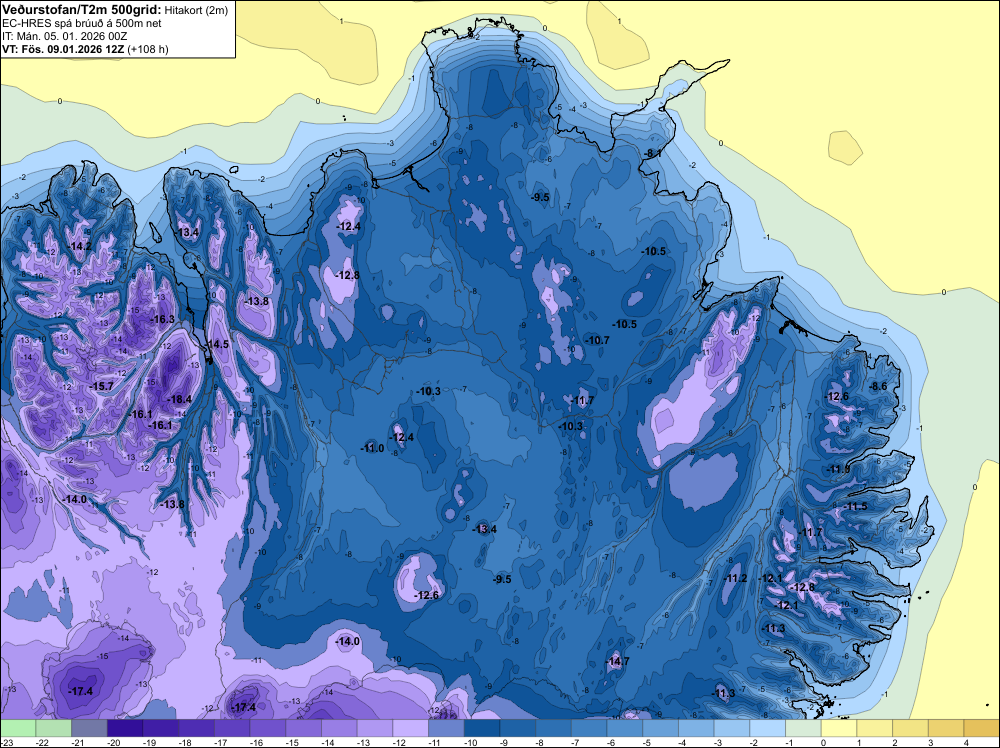Image resolution: width=1000 pixels, height=748 pixels.
Task: Click the -18.4 temperature label
Action: [179, 399]
